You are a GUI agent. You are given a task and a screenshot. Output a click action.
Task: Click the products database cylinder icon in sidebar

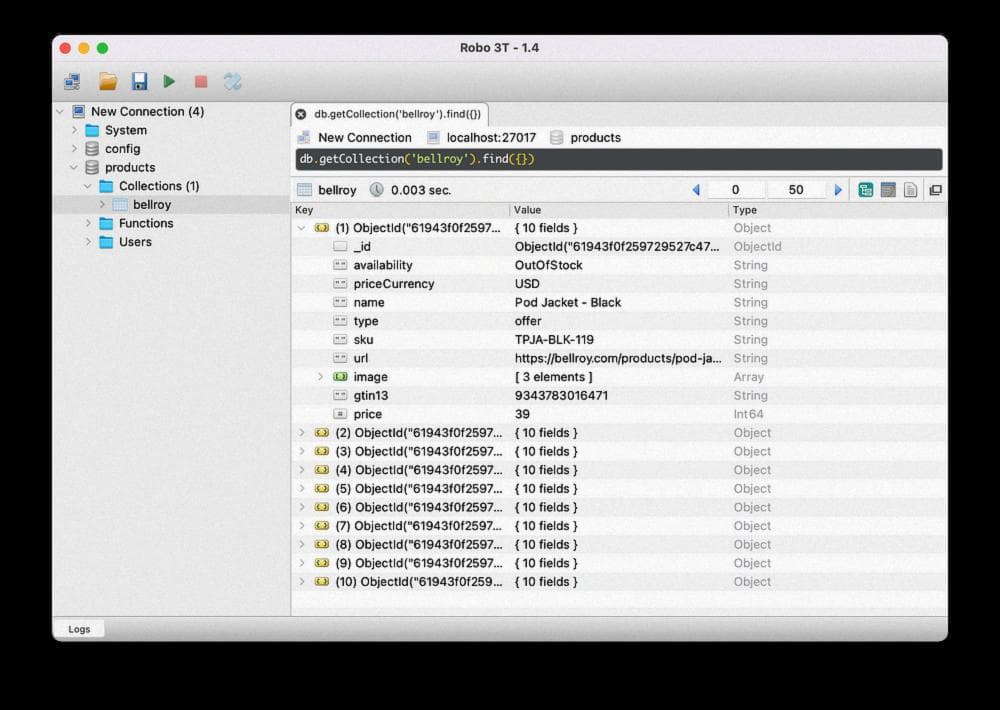coord(92,167)
